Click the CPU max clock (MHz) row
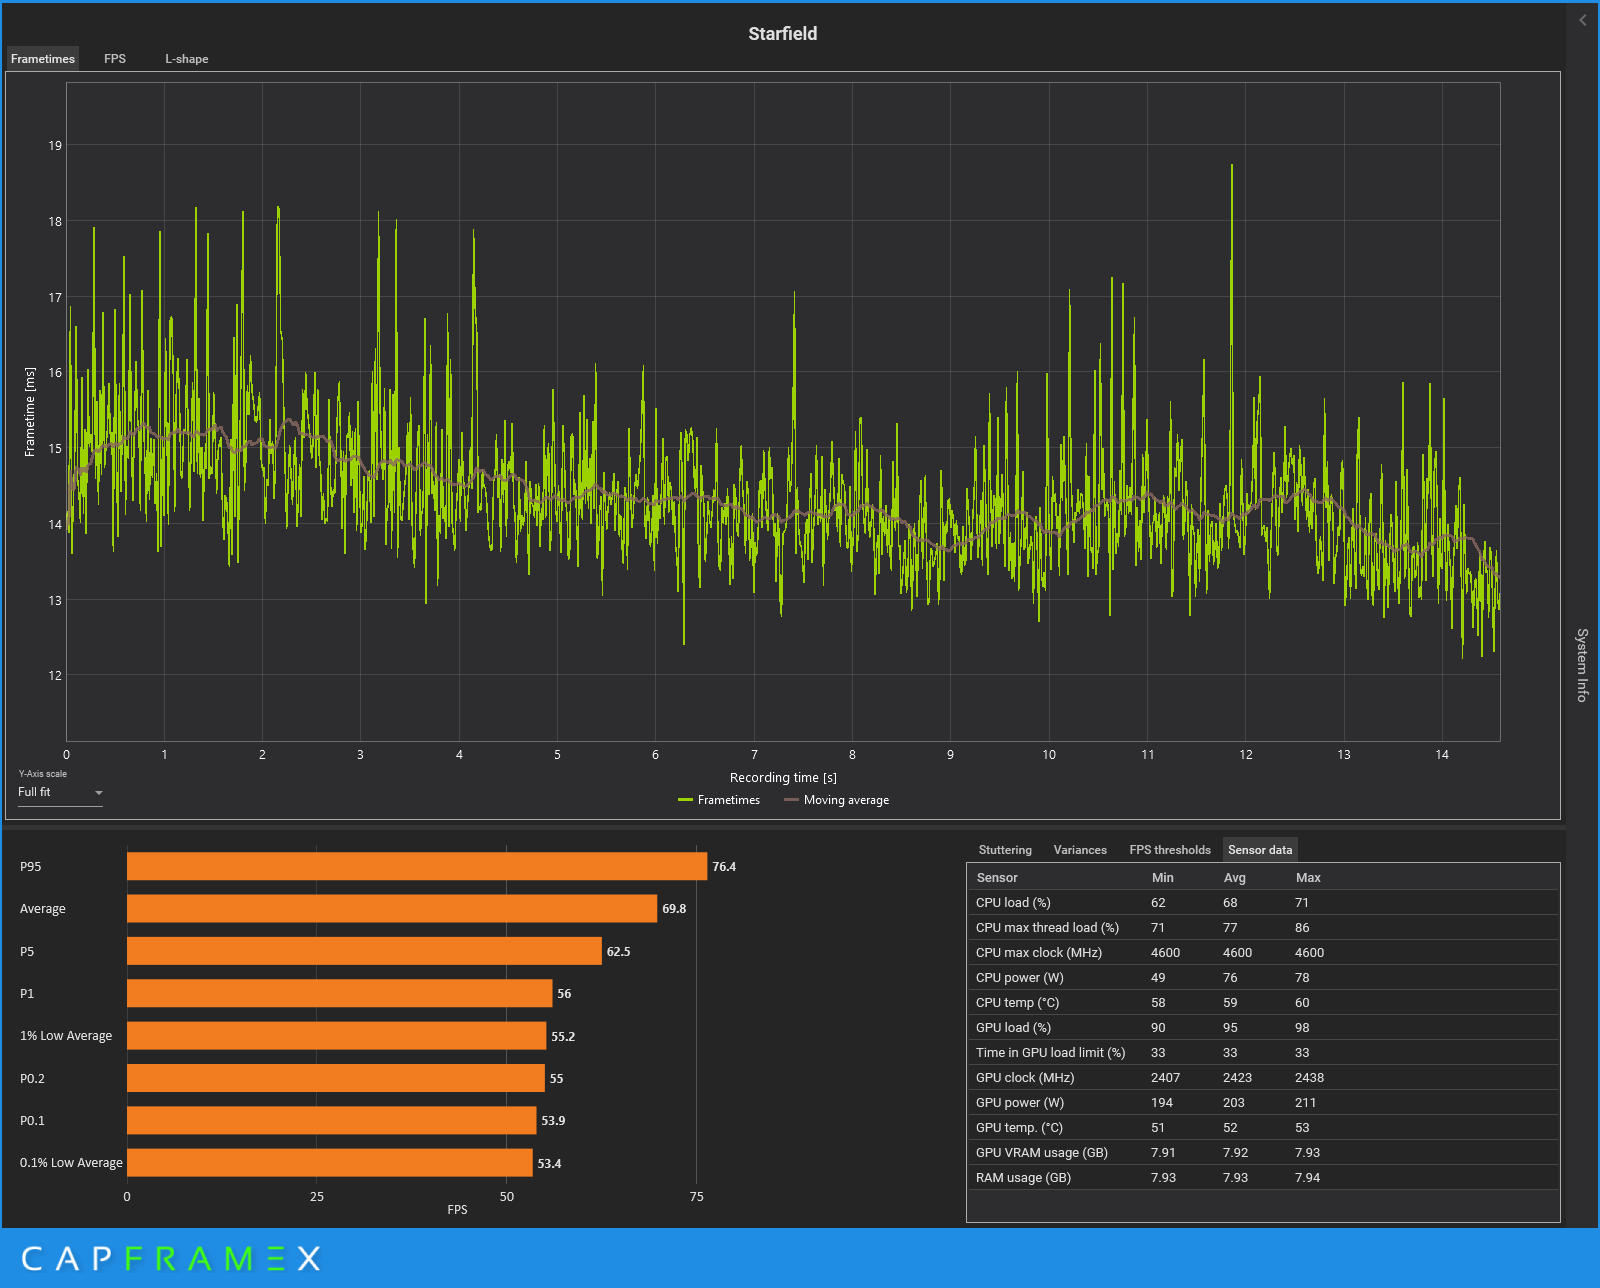 (x=1263, y=952)
